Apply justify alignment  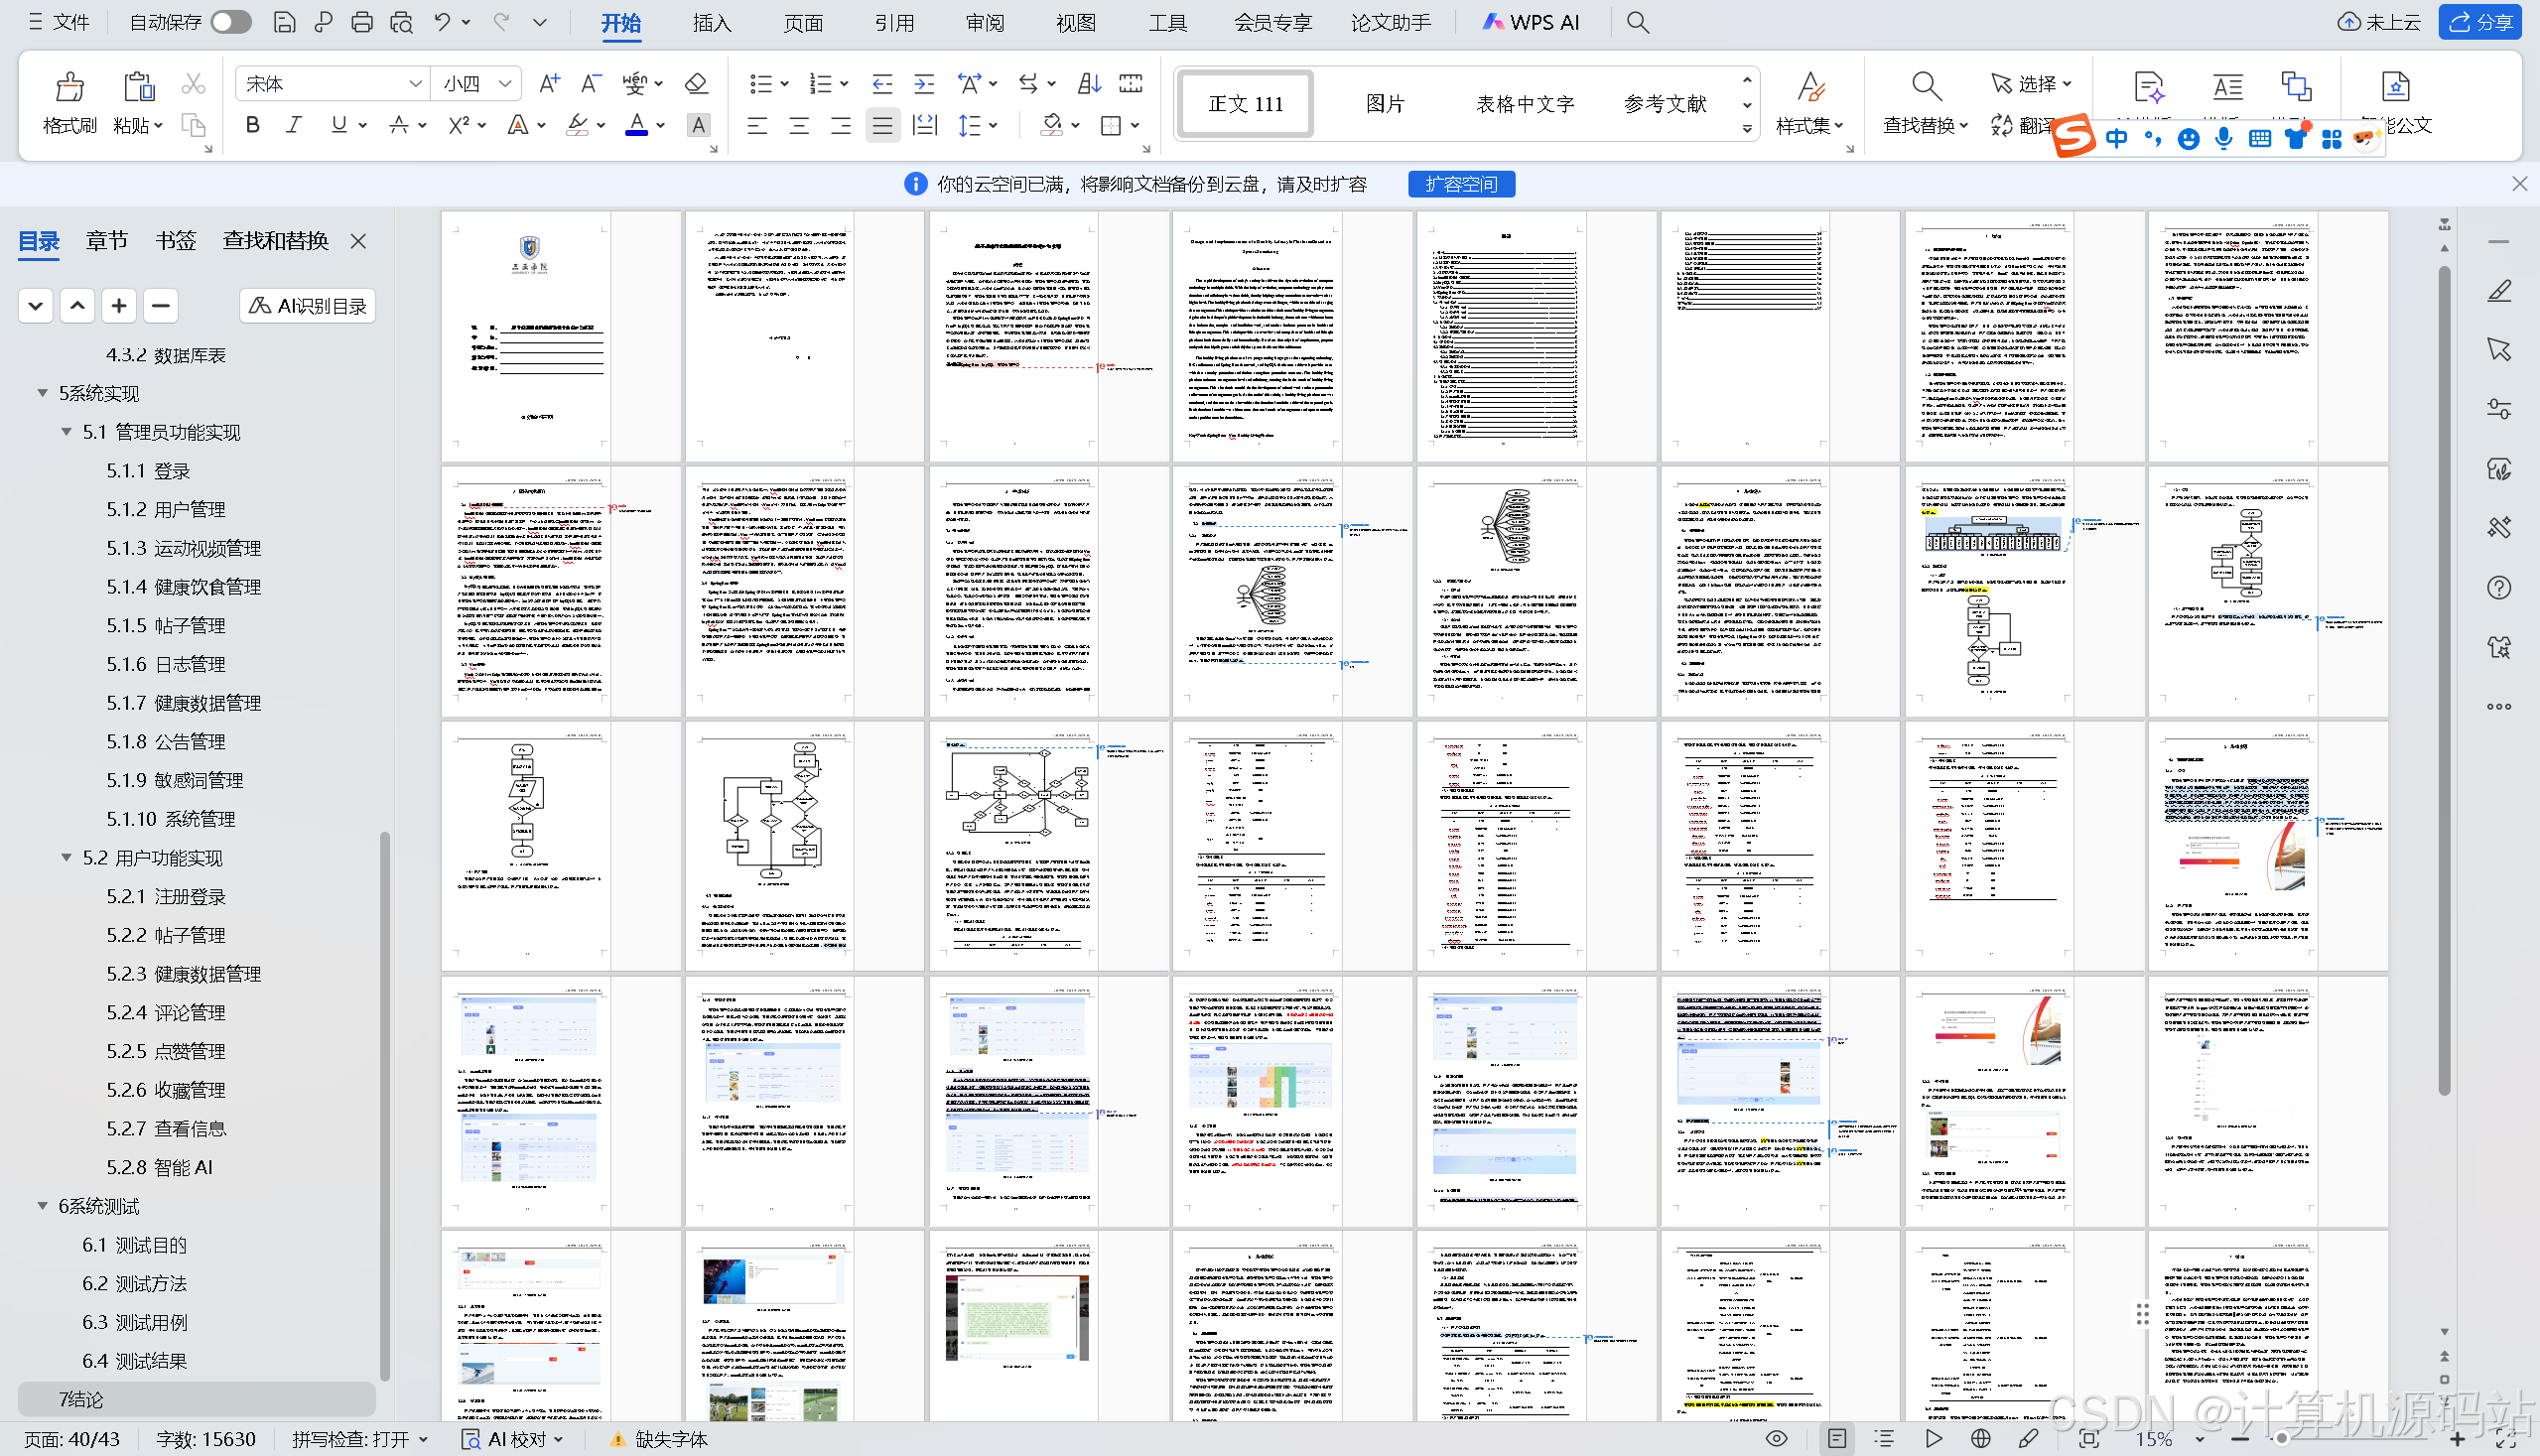tap(882, 126)
